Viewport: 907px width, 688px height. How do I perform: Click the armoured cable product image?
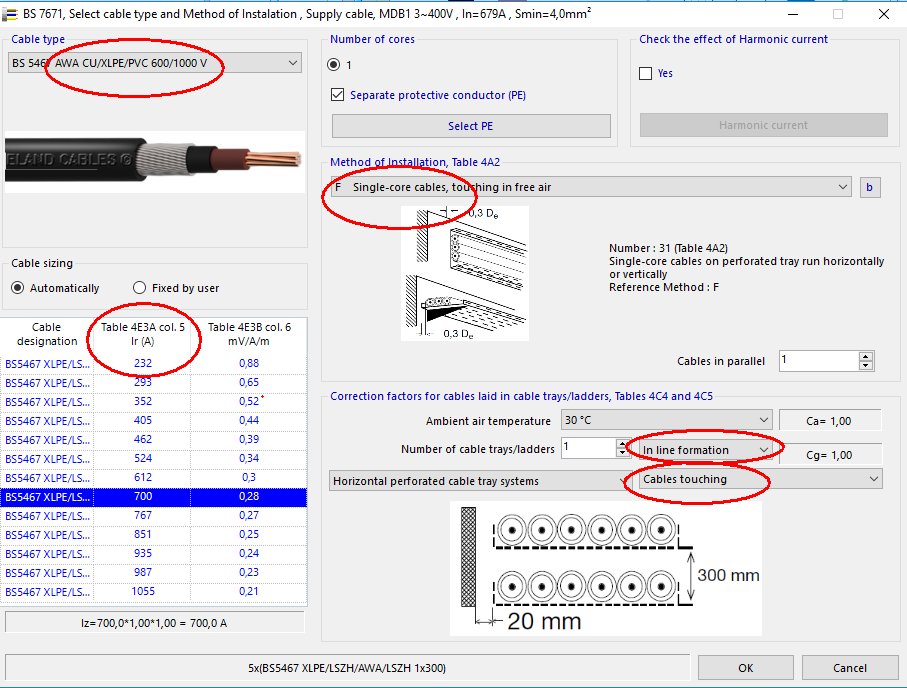pos(155,161)
